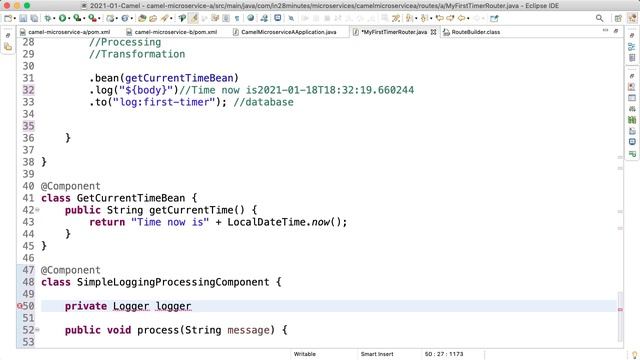Click the External Tools run icon
Viewport: 640px width, 360px height.
click(x=93, y=18)
